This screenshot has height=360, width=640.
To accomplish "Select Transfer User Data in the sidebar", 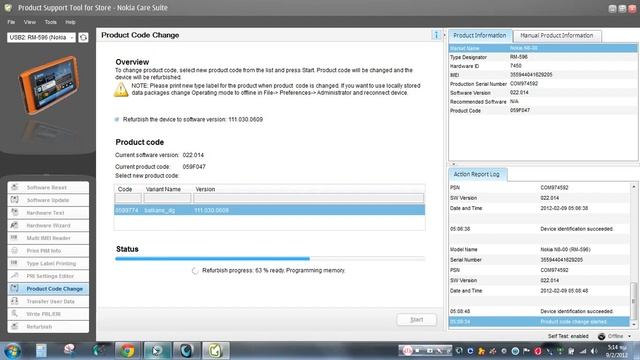I will point(48,301).
